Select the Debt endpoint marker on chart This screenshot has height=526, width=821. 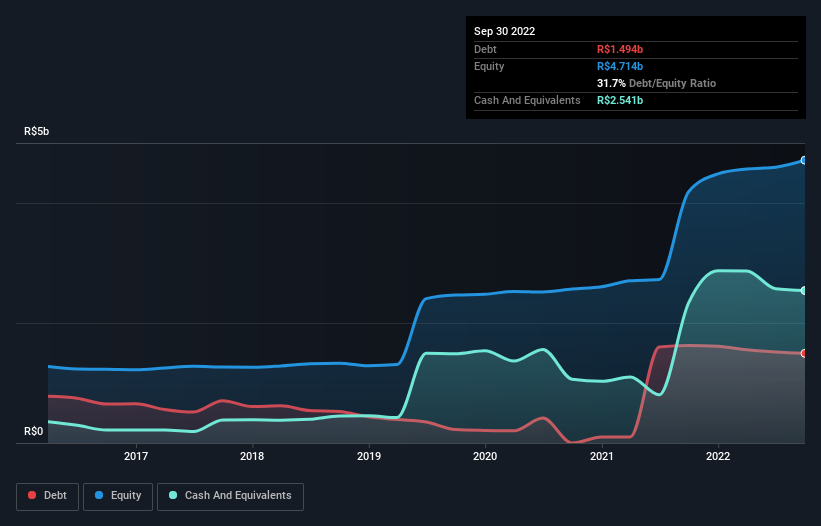pos(804,354)
